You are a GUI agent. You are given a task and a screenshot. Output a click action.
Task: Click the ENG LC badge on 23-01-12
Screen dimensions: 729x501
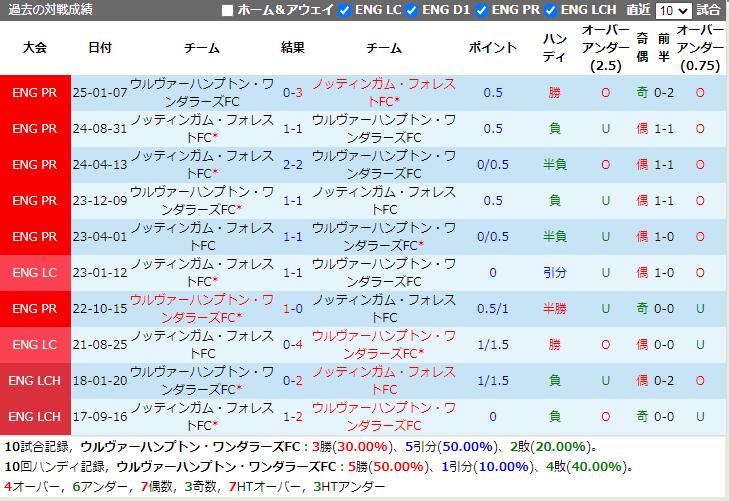tap(35, 273)
